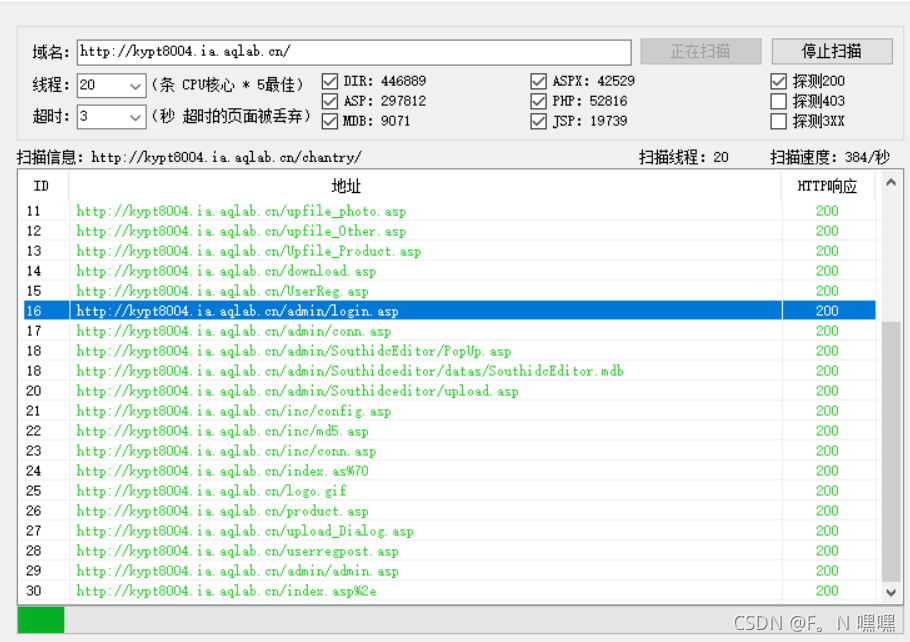Select row upfile_photo.asp
910x642 pixels.
point(449,211)
